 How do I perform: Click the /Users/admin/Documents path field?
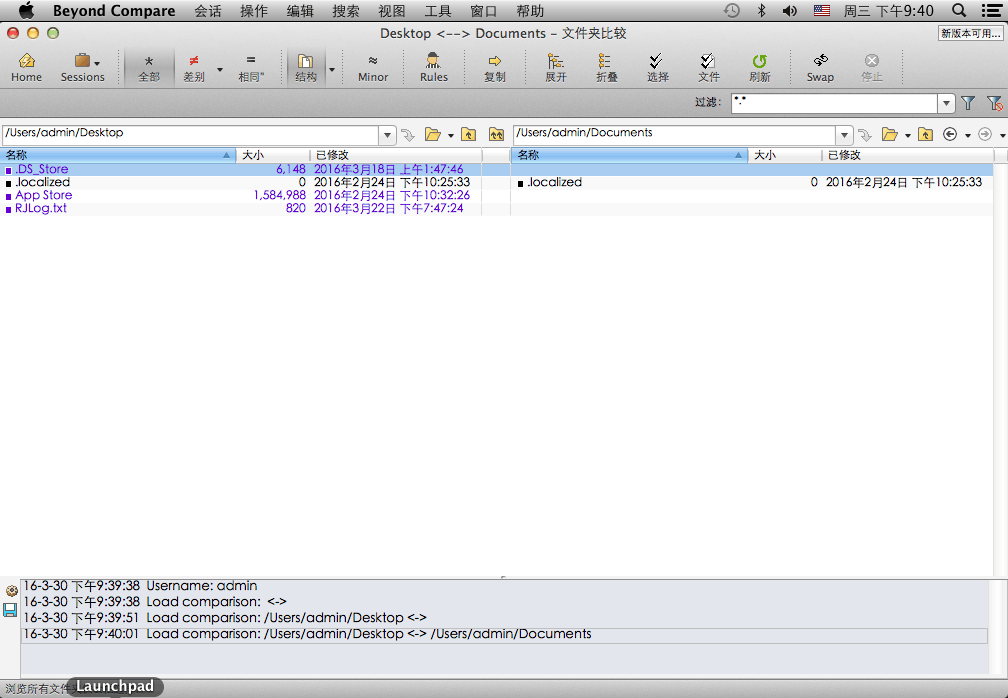pos(674,135)
